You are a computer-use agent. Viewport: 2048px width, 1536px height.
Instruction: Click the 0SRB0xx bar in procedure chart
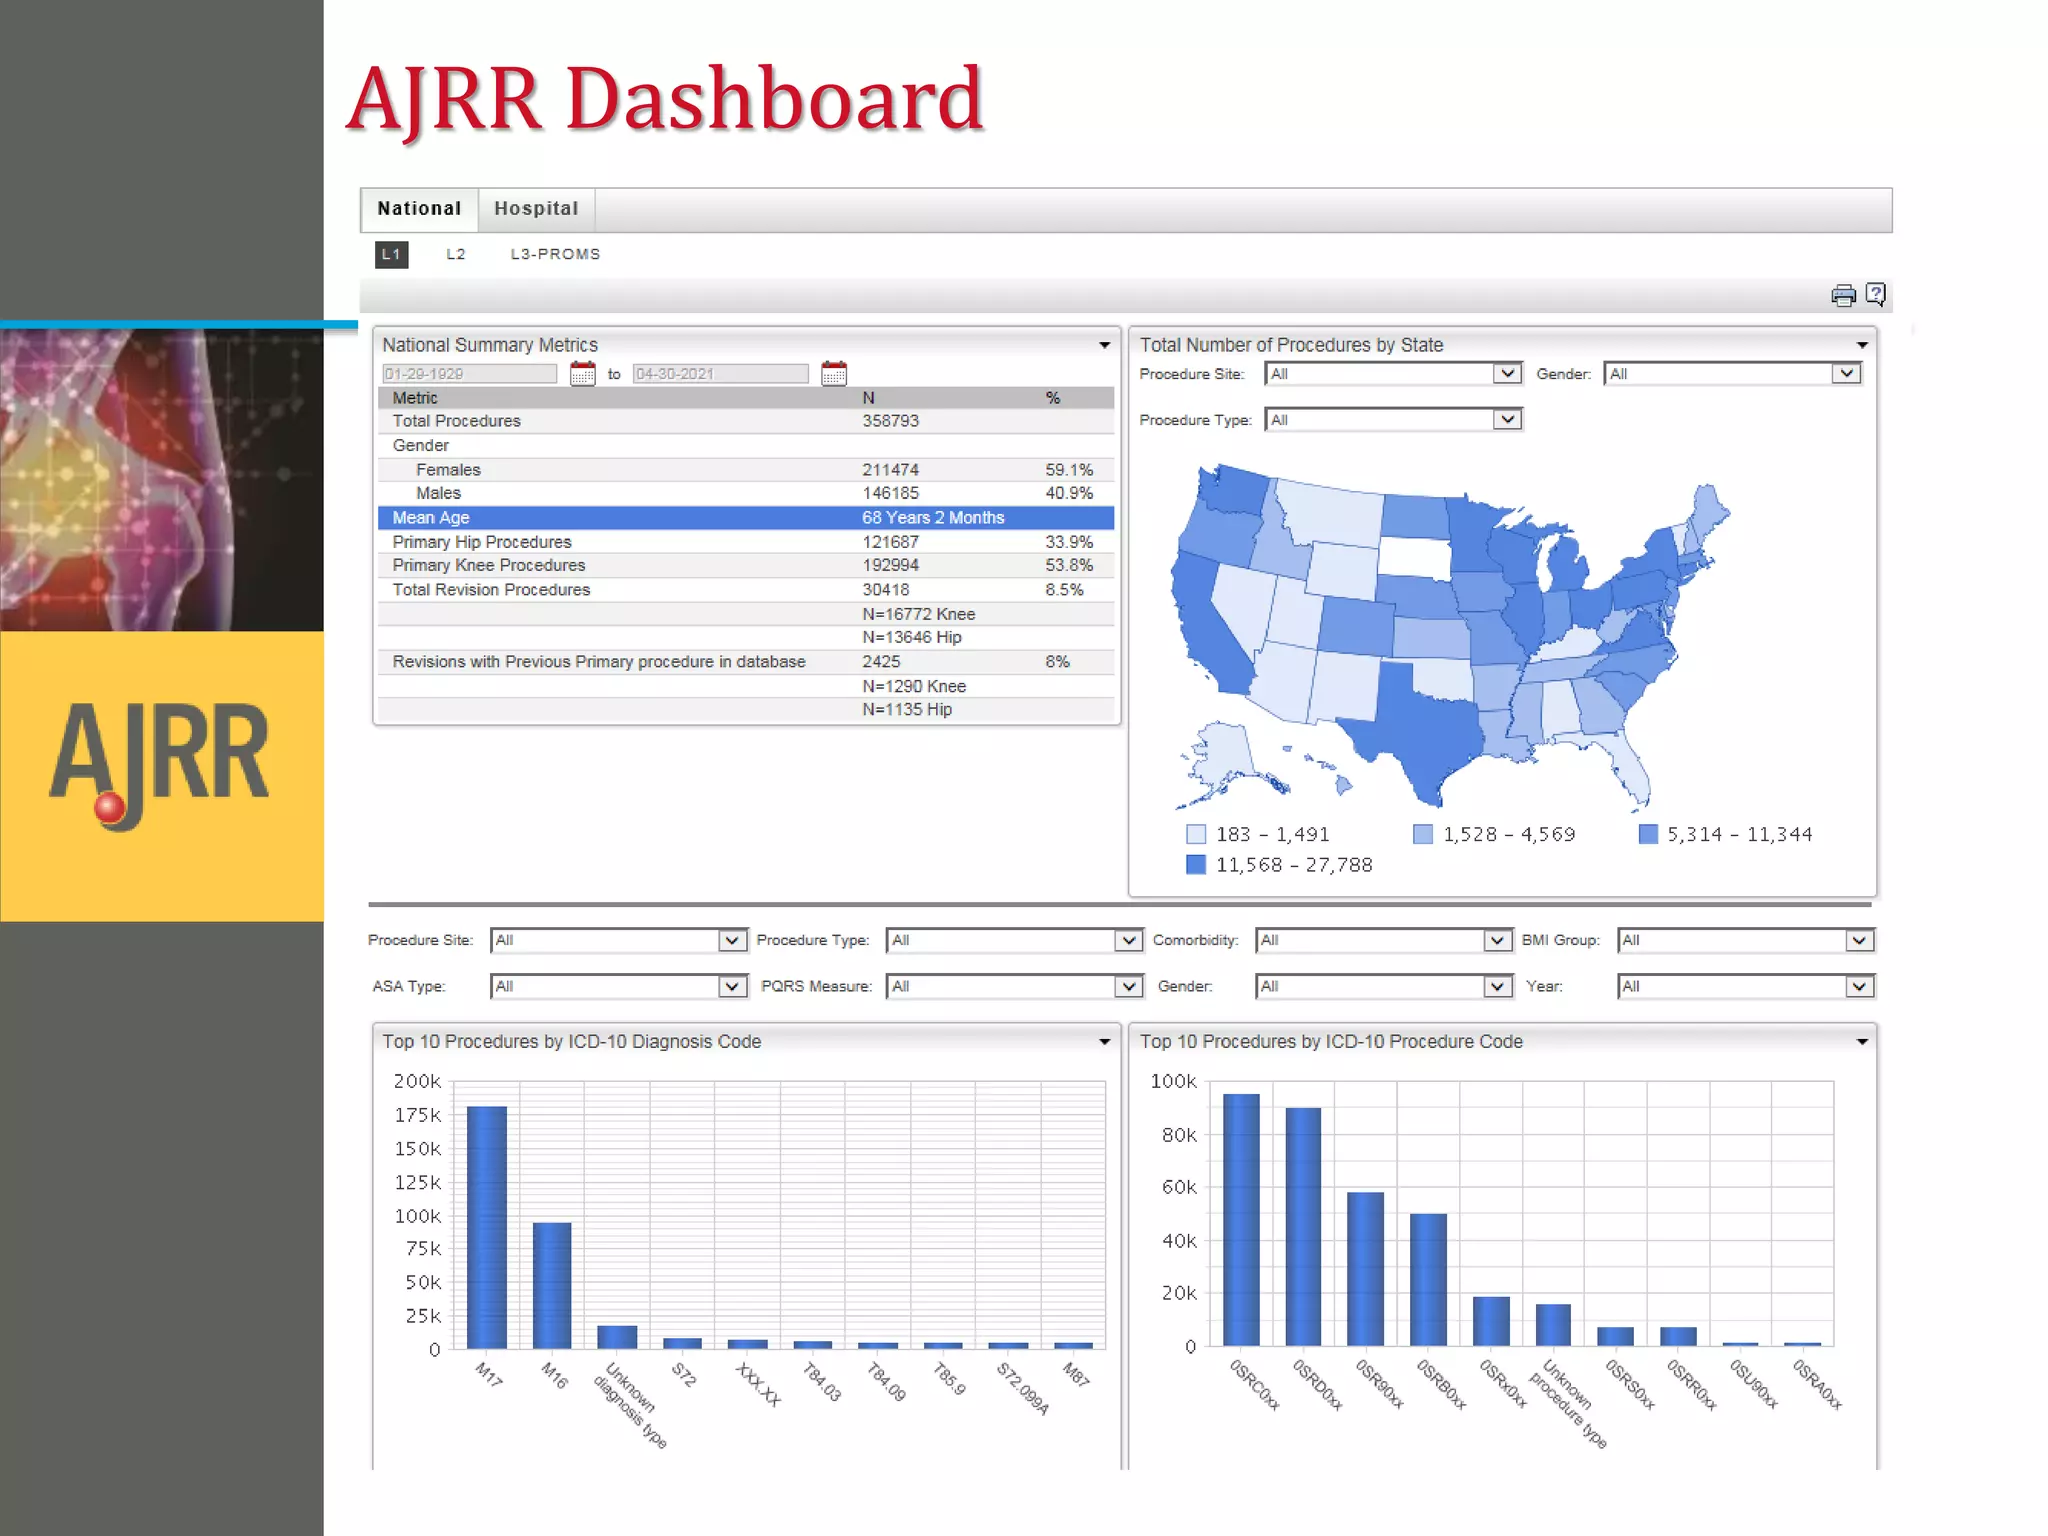(1428, 1279)
